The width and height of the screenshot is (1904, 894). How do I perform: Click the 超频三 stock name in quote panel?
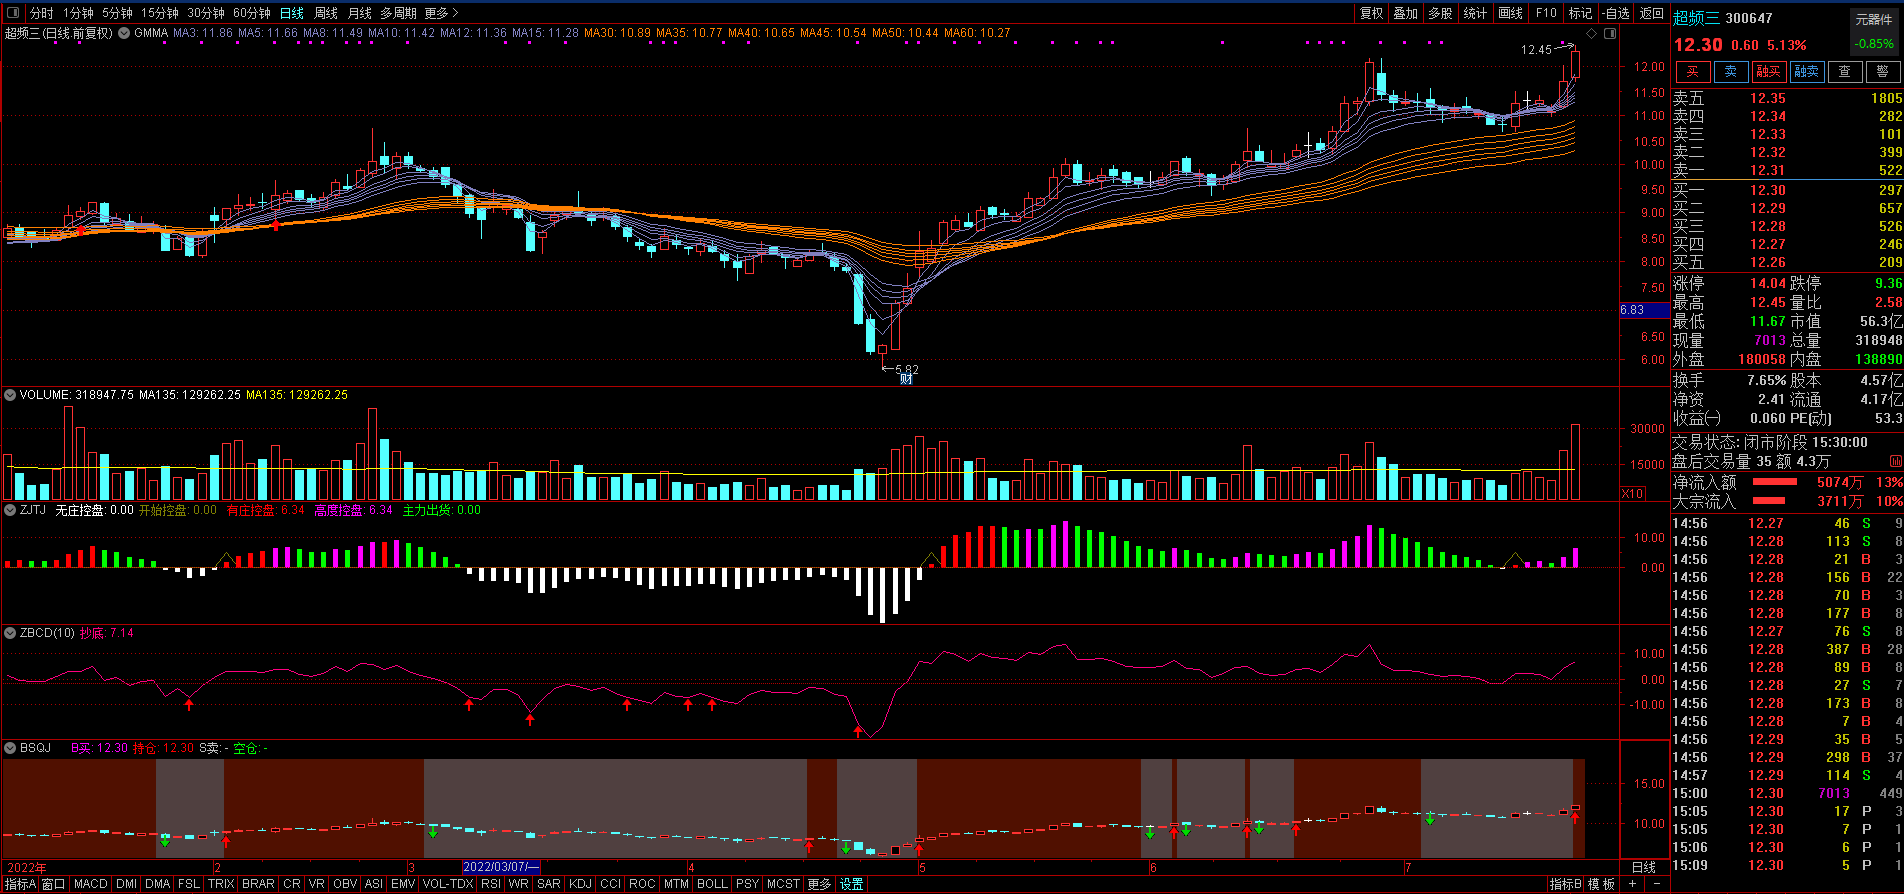(x=1697, y=18)
